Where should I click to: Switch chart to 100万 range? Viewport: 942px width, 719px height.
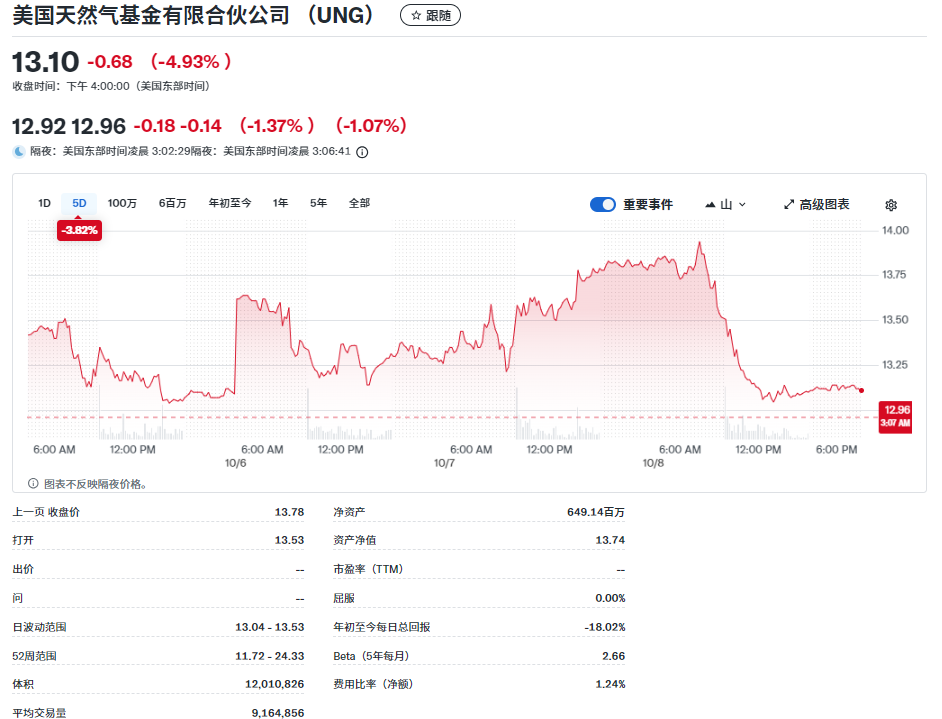click(x=122, y=203)
